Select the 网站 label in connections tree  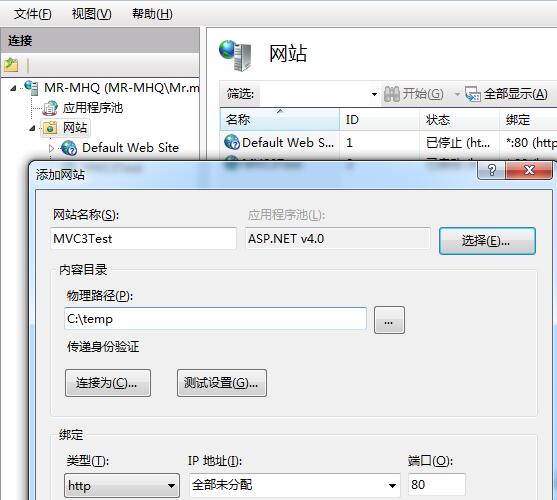(x=75, y=127)
